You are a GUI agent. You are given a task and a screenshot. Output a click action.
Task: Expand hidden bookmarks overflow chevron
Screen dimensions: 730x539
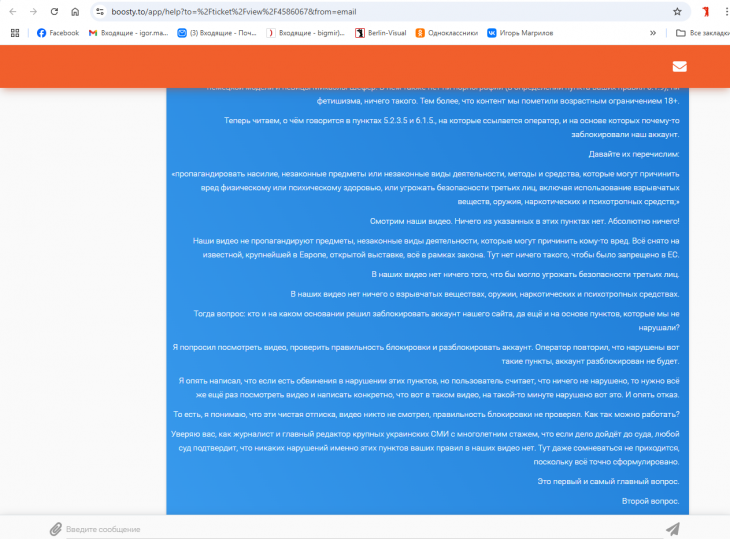coord(653,33)
